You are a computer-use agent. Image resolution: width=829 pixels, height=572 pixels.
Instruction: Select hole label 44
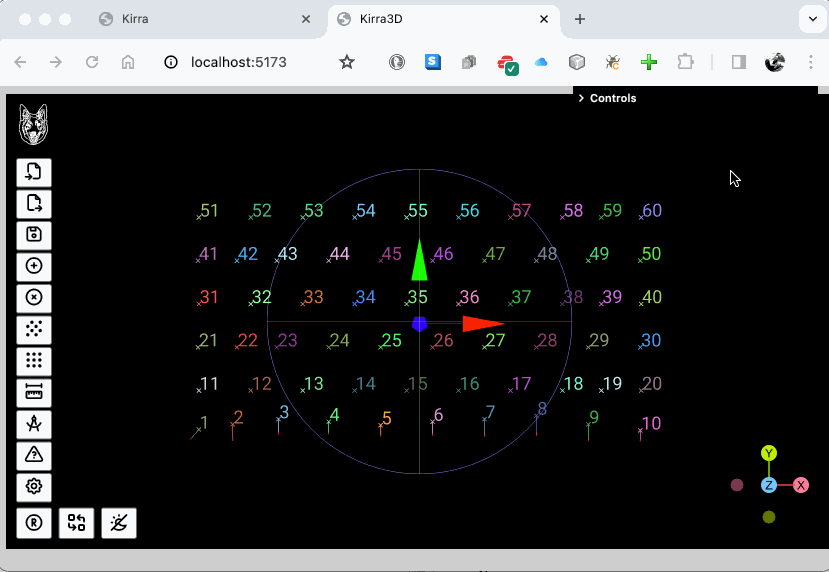click(x=339, y=254)
